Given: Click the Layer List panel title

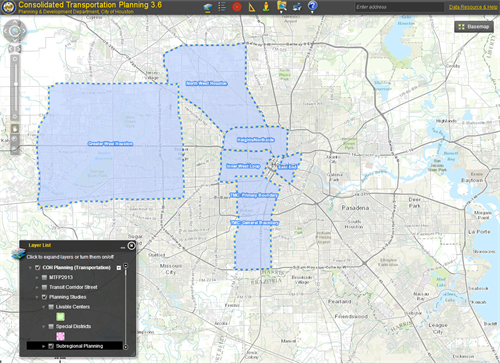Looking at the screenshot, I should click(40, 245).
